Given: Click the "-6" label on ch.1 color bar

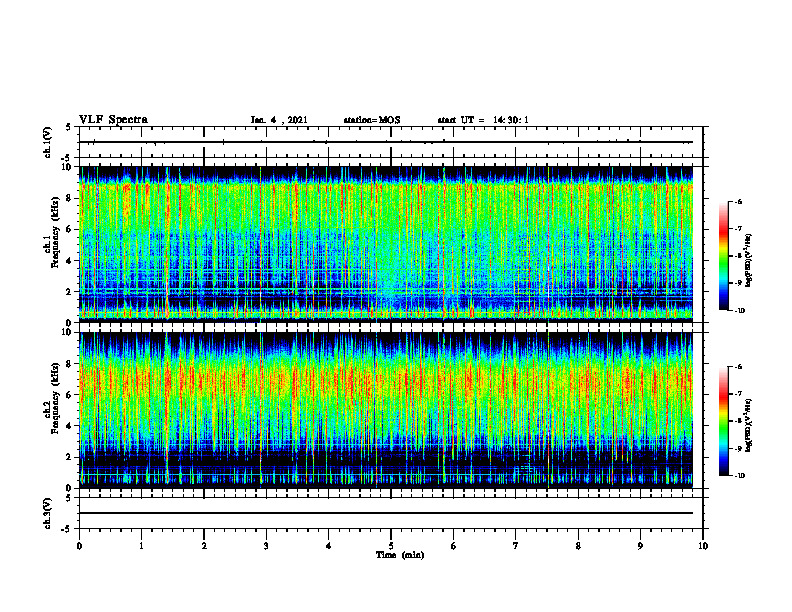Looking at the screenshot, I should click(x=738, y=201).
